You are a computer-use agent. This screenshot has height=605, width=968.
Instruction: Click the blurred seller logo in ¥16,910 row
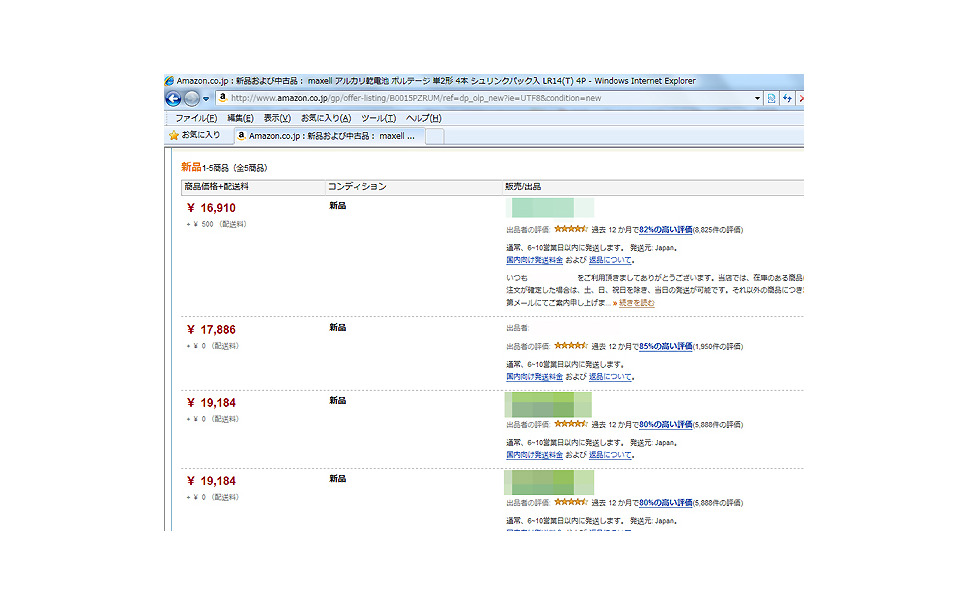(549, 207)
